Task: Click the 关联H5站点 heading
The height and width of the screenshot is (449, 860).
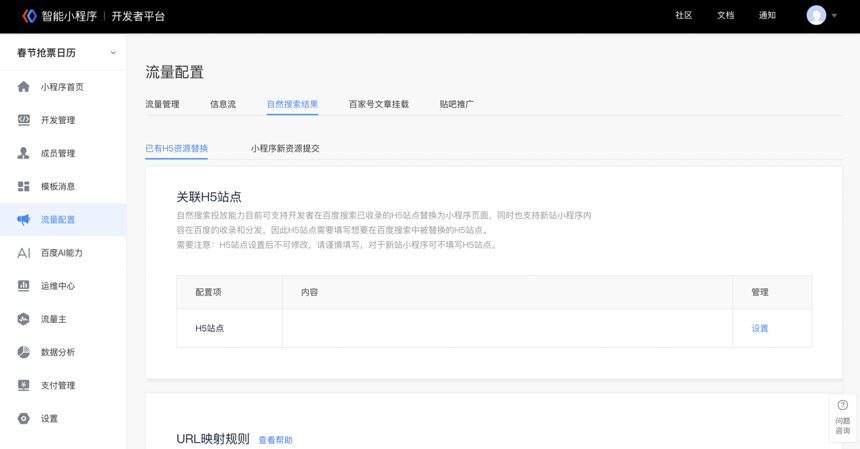Action: click(x=209, y=197)
